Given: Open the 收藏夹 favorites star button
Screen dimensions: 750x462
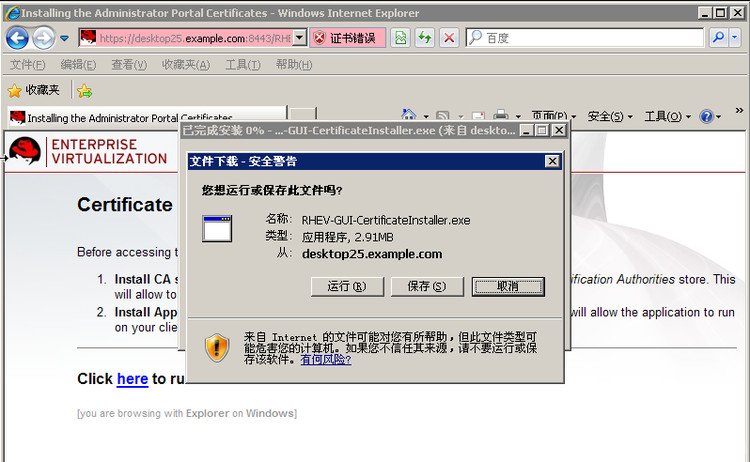Looking at the screenshot, I should coord(34,90).
